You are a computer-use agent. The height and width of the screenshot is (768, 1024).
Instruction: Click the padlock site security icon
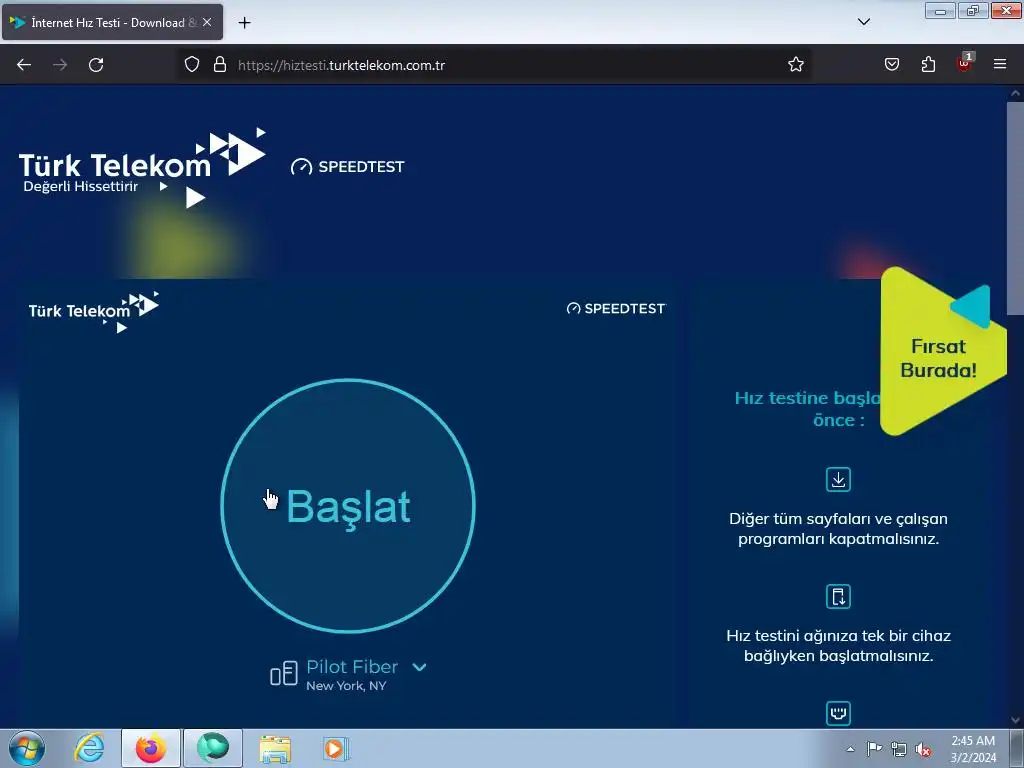(x=220, y=65)
